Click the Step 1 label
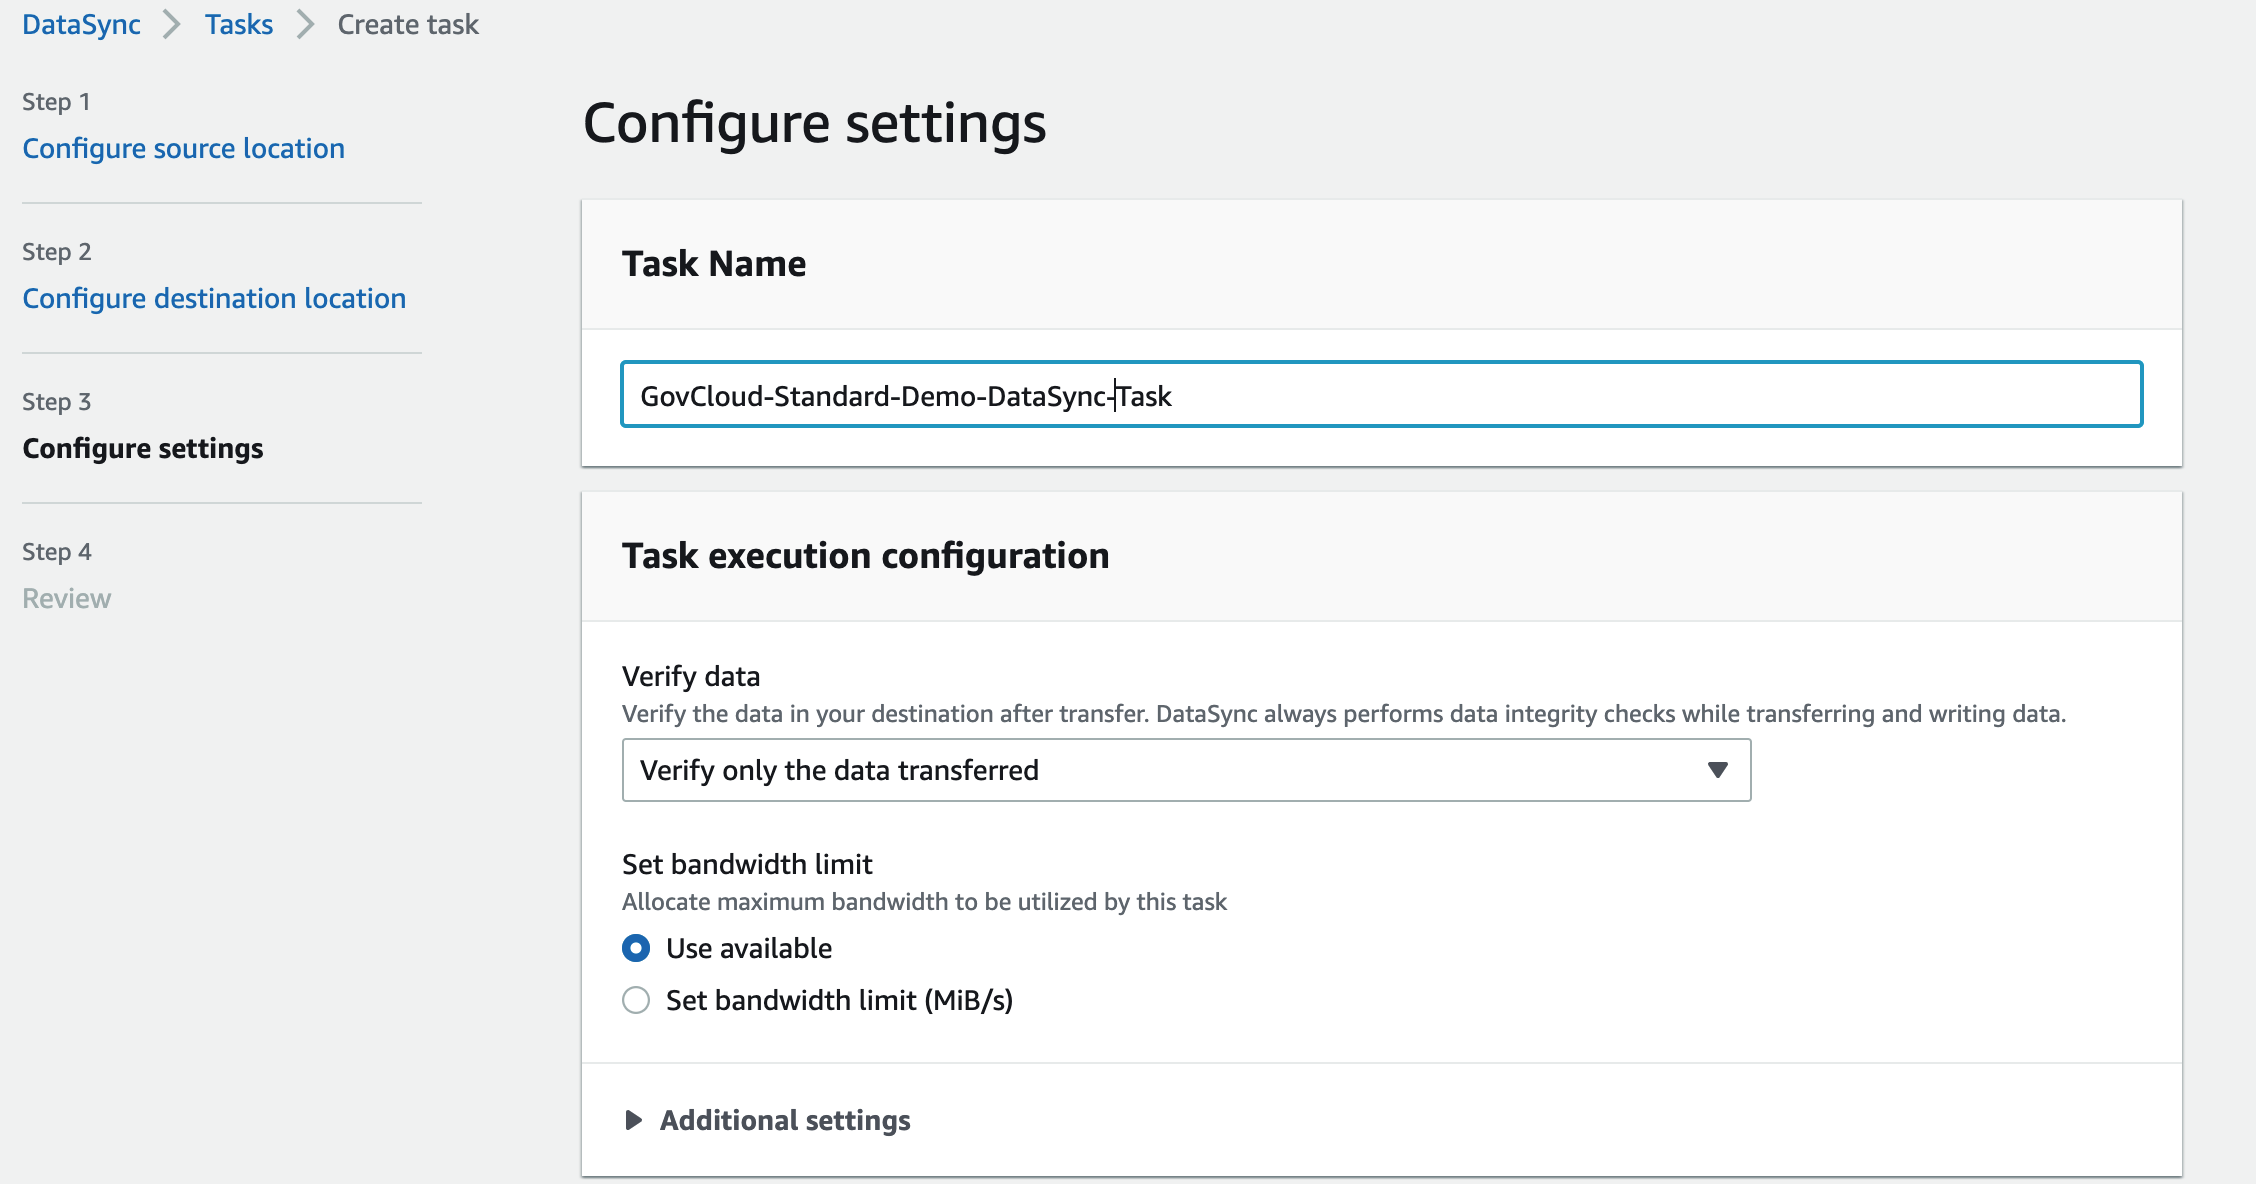 [56, 102]
